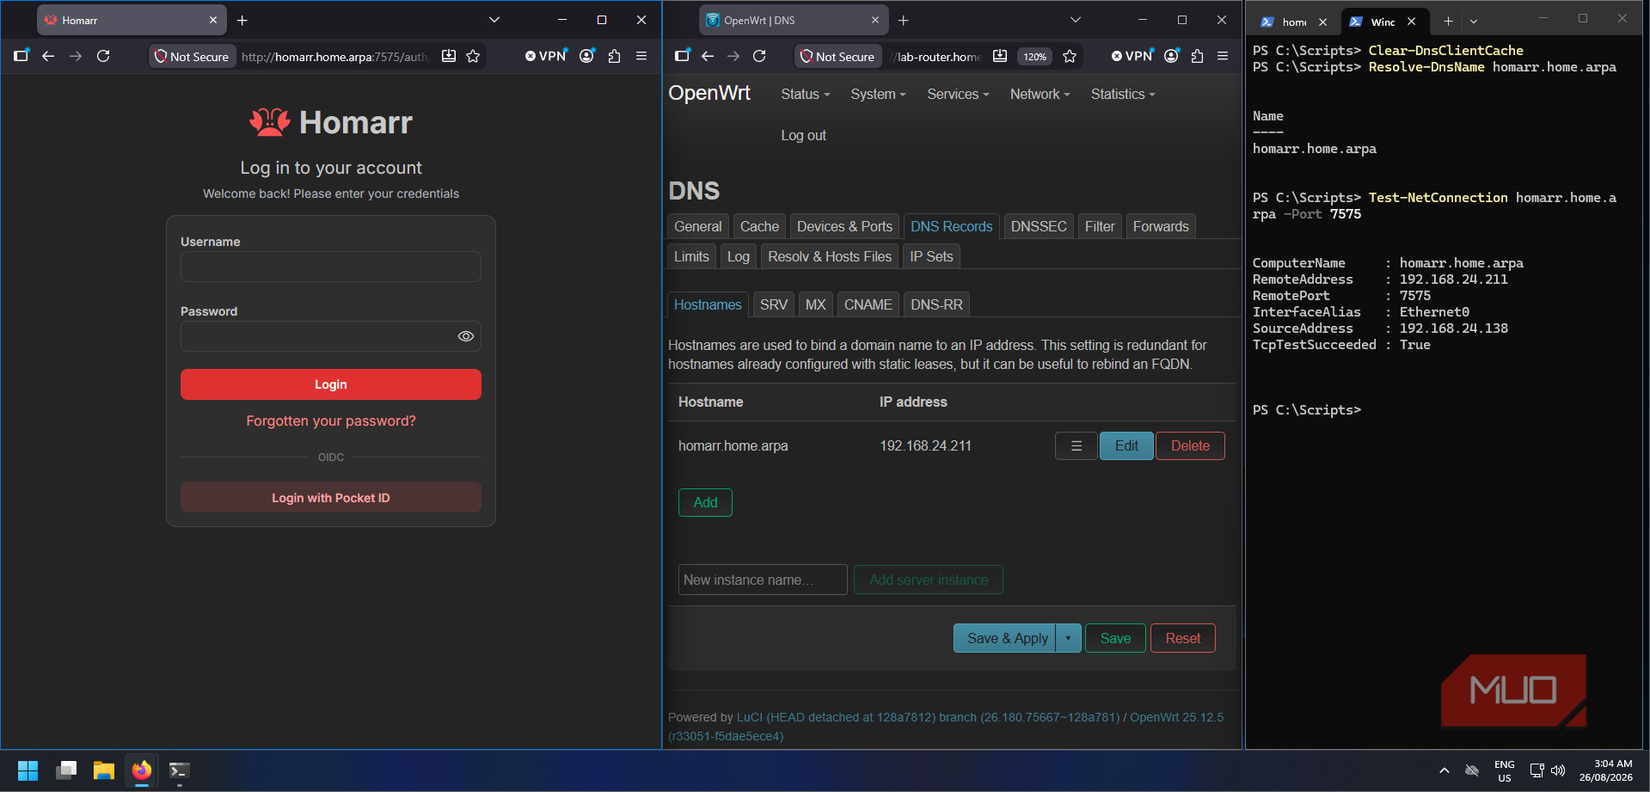Click the Homarr Username field
The height and width of the screenshot is (792, 1650).
(x=330, y=266)
